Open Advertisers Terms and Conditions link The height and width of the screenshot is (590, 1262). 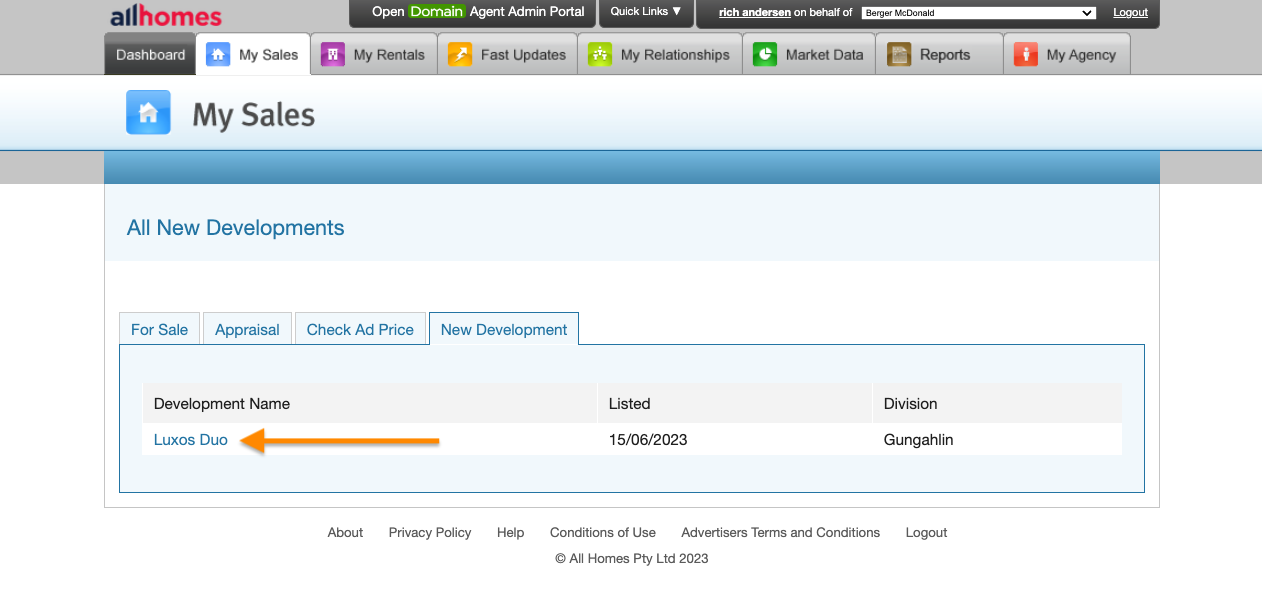pyautogui.click(x=780, y=533)
